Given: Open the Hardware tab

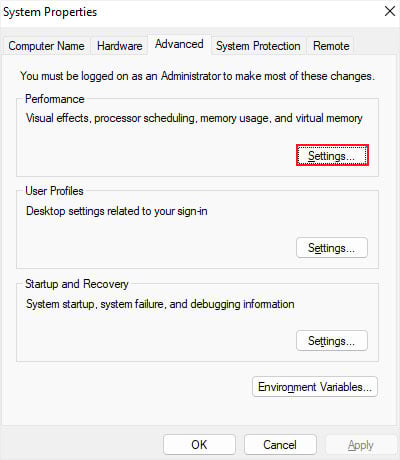Looking at the screenshot, I should 119,46.
